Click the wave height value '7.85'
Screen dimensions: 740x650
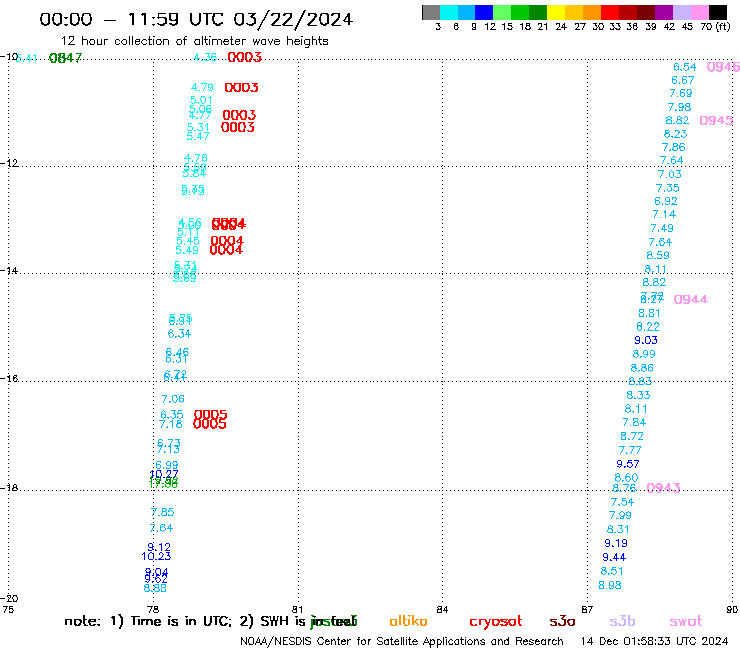coord(162,512)
